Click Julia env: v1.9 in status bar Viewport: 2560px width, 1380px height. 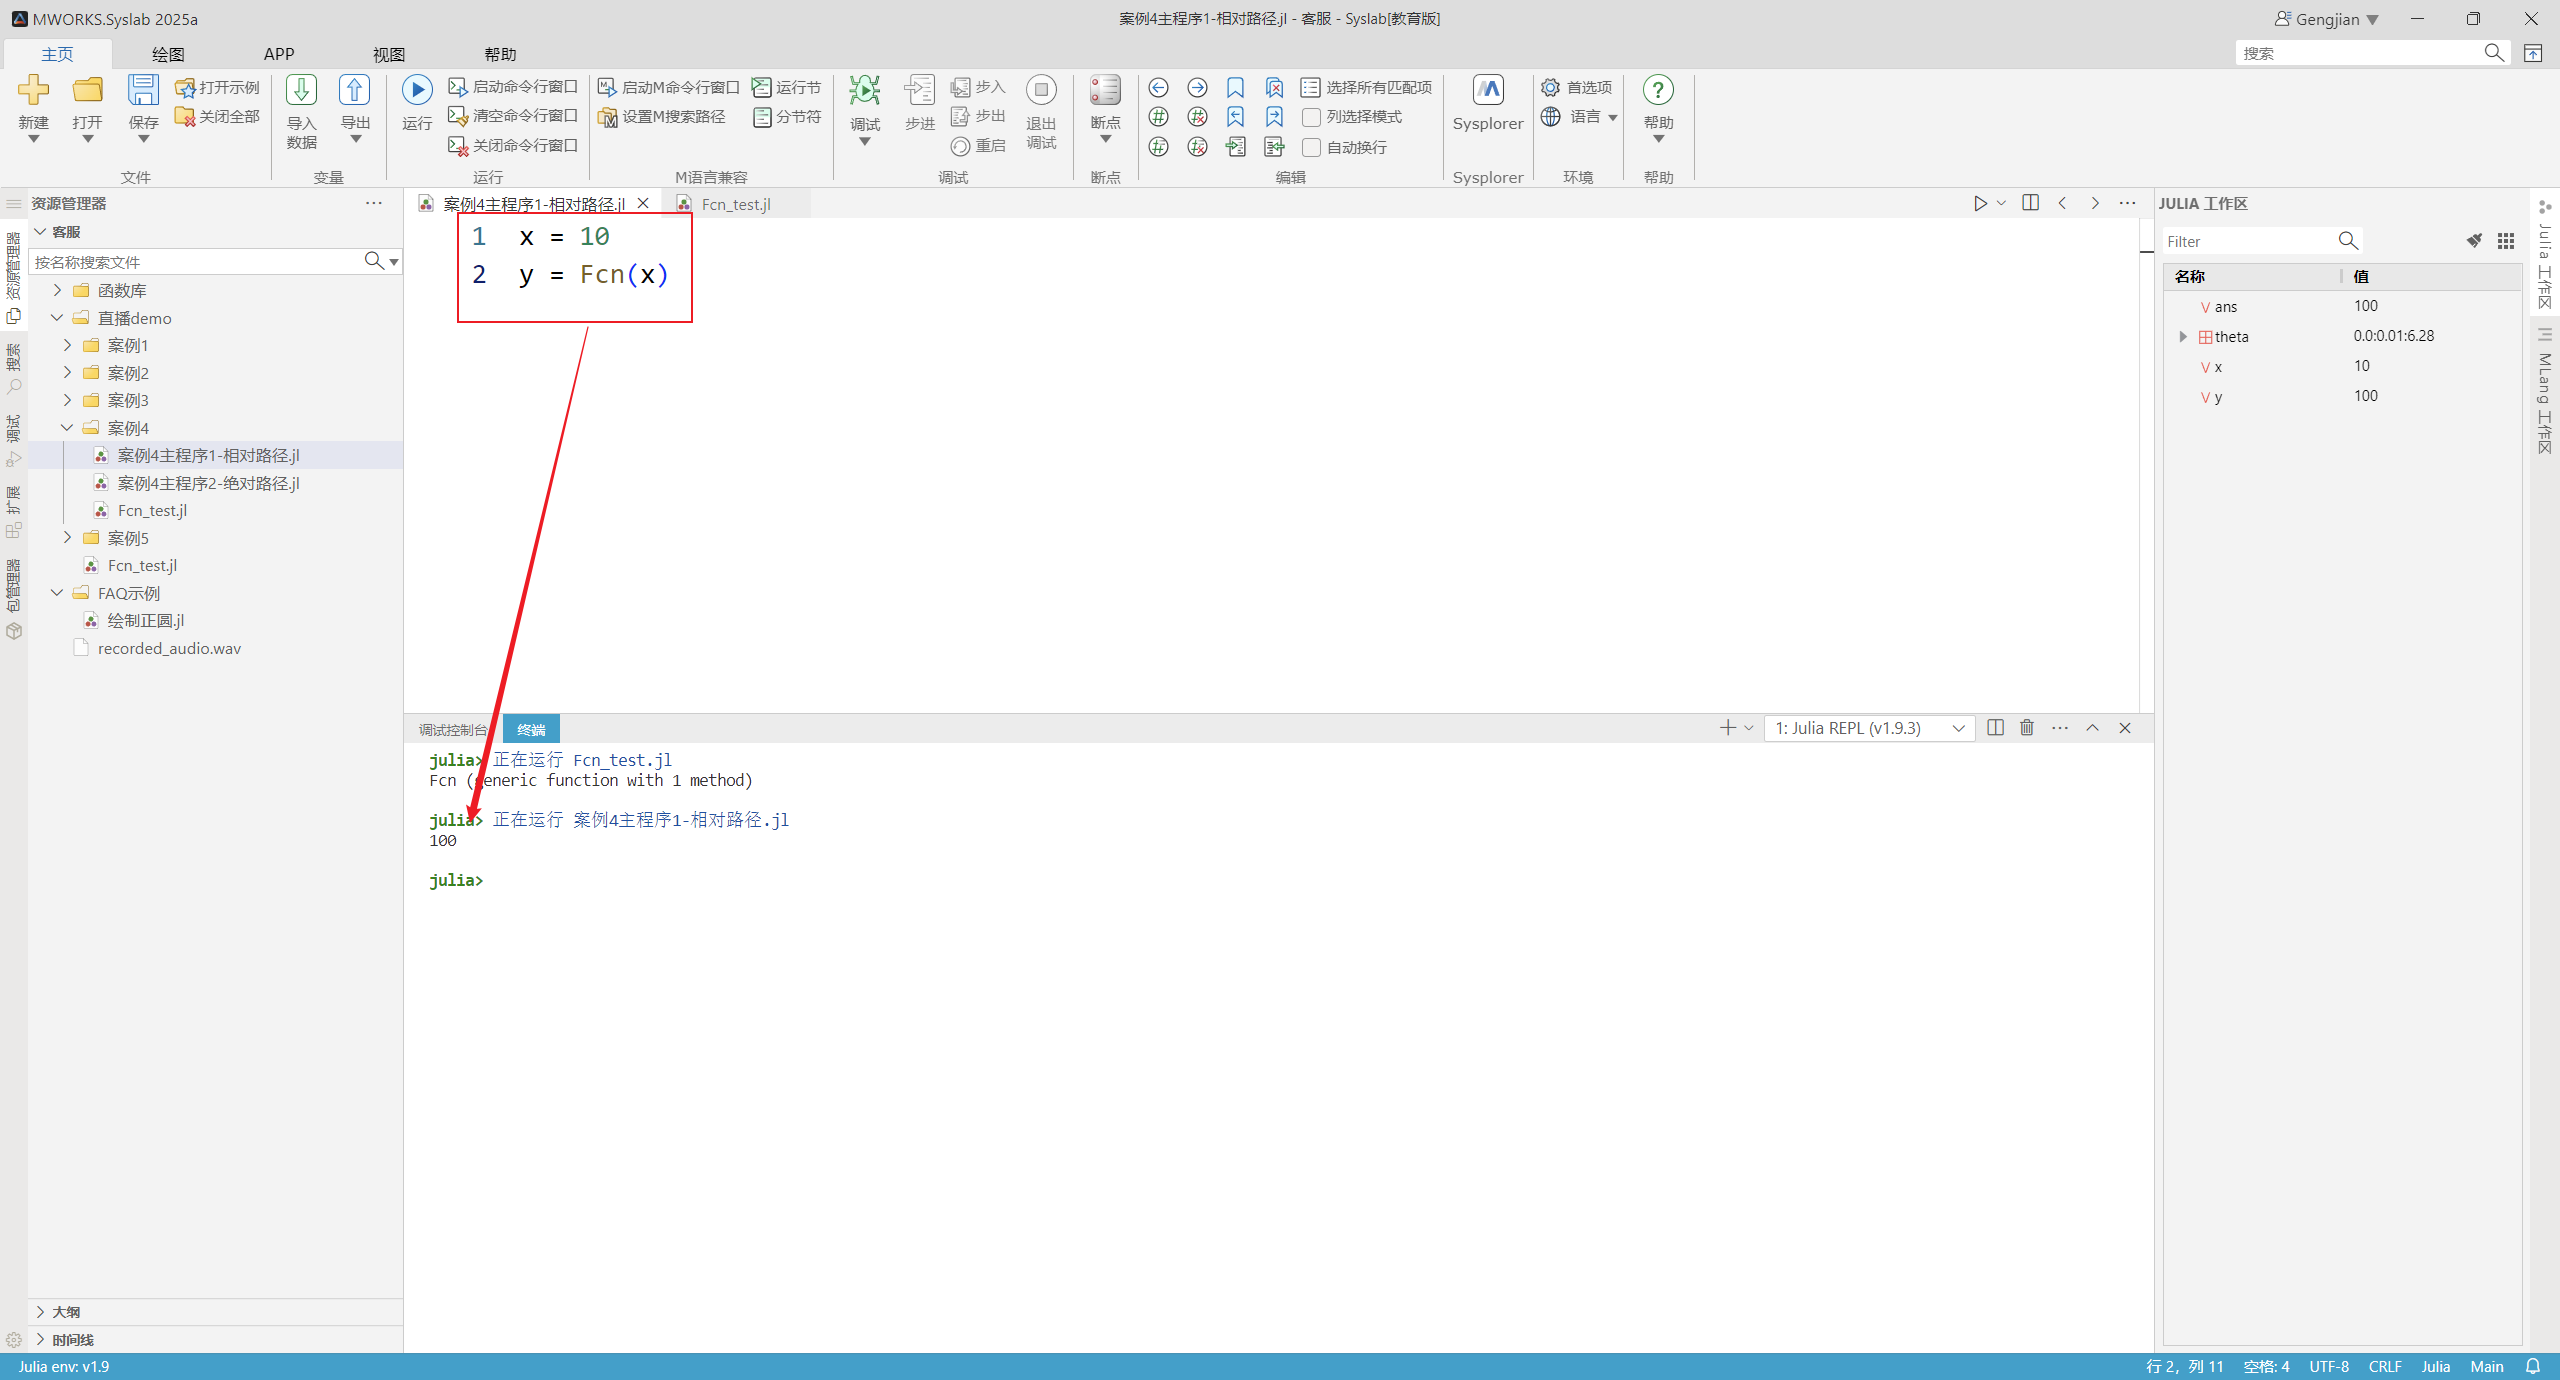[64, 1366]
